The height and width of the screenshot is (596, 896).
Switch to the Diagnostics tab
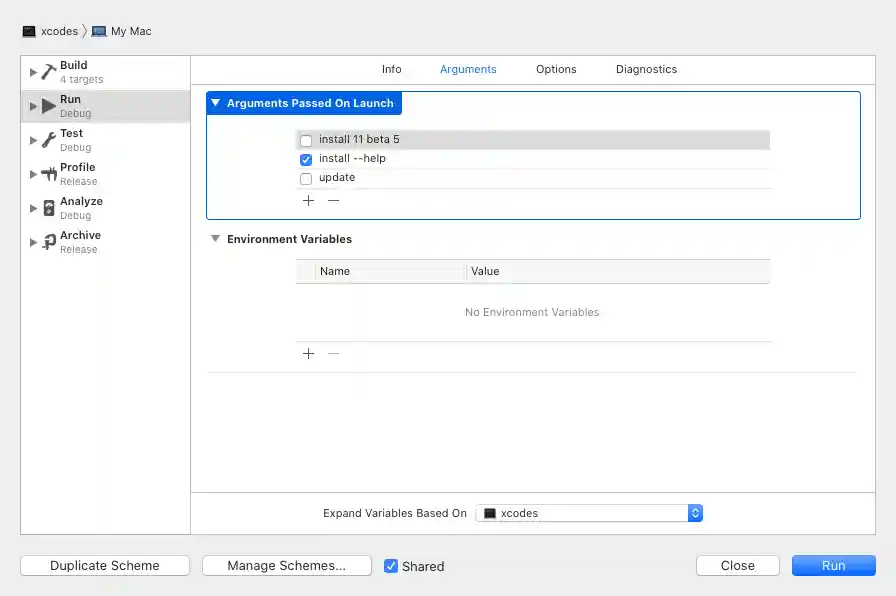coord(646,69)
